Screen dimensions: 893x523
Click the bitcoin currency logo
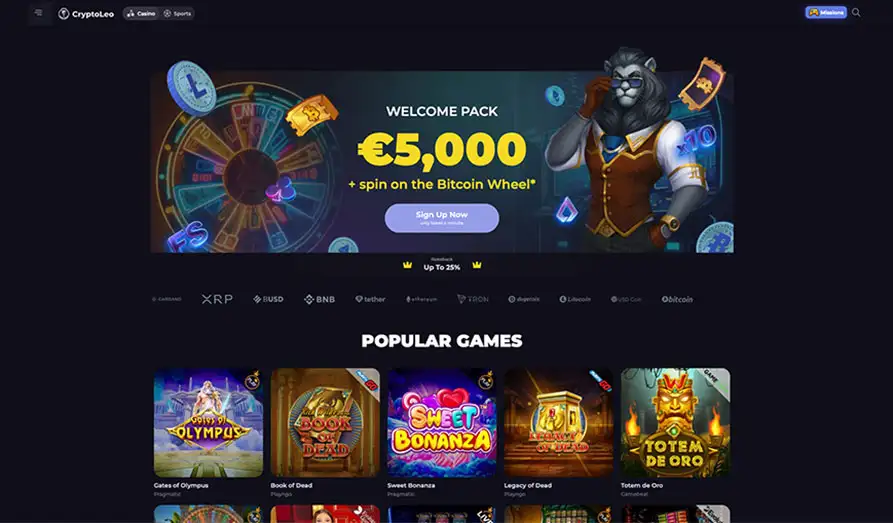pos(677,299)
